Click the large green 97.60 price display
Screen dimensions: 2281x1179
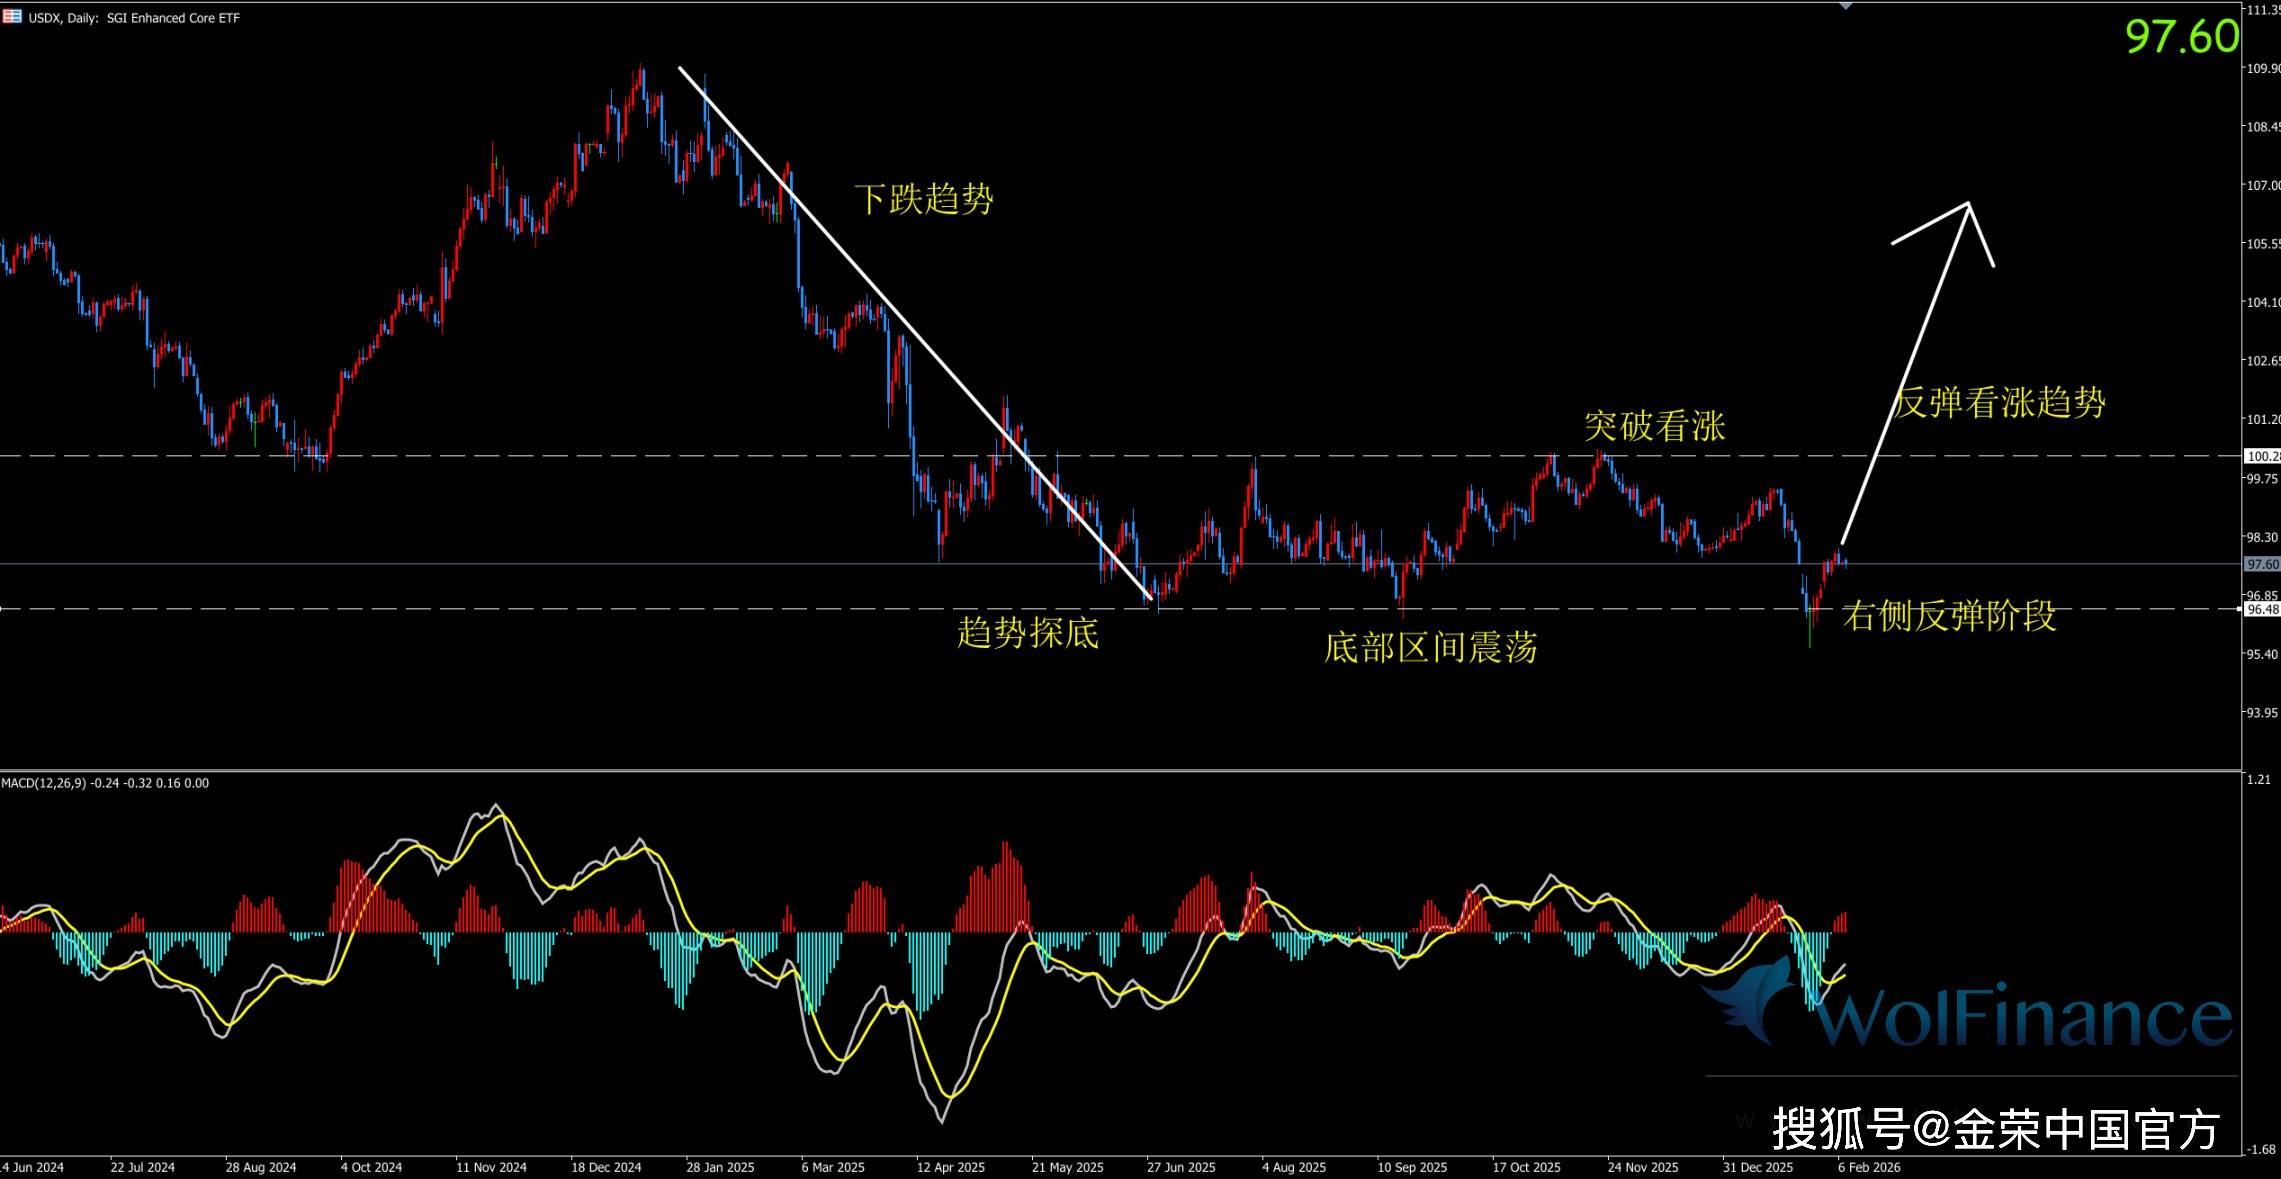tap(2181, 37)
